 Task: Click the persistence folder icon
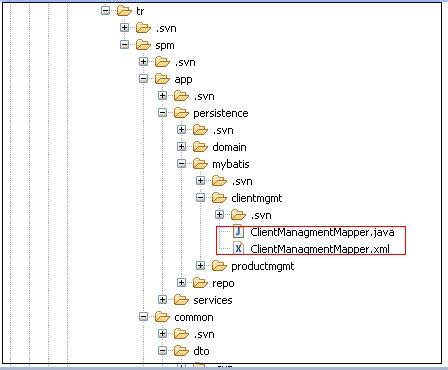tap(181, 113)
